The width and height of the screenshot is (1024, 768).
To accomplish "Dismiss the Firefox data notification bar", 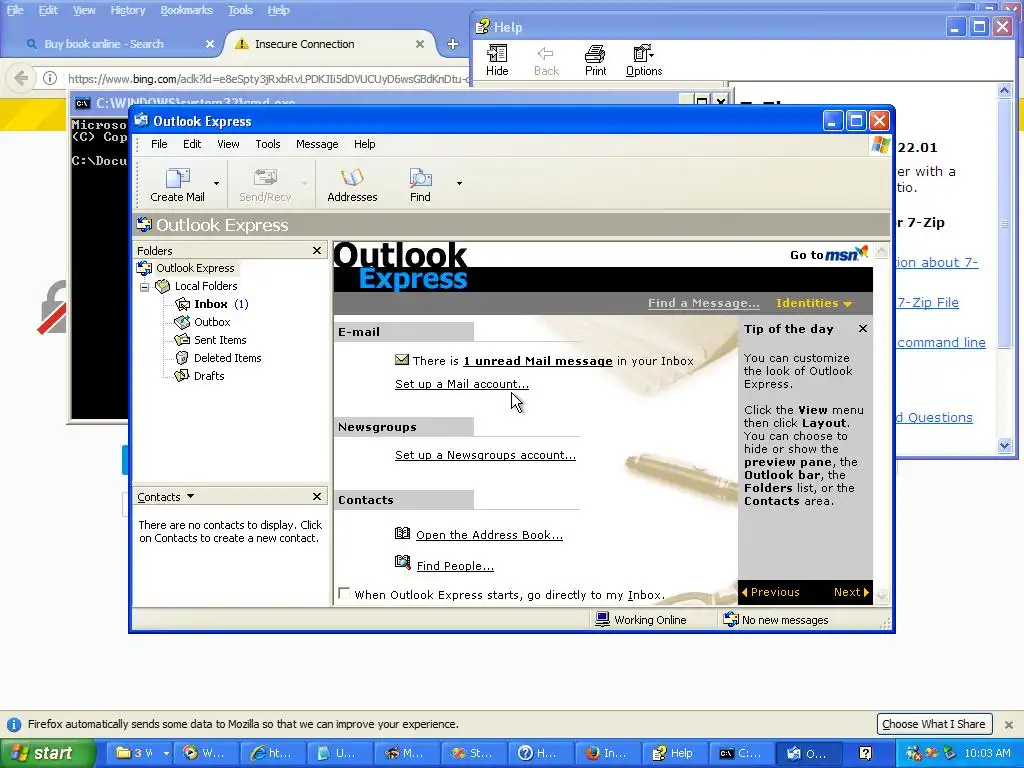I will coord(1008,724).
